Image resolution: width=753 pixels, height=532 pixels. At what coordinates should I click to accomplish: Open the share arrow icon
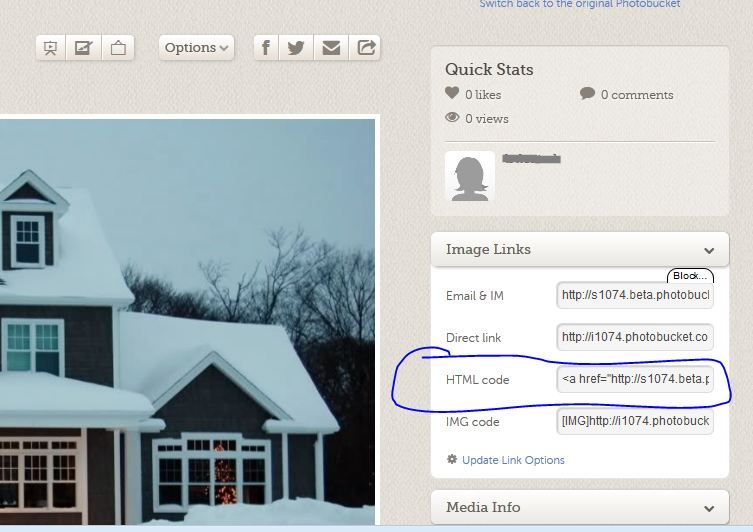[x=366, y=48]
